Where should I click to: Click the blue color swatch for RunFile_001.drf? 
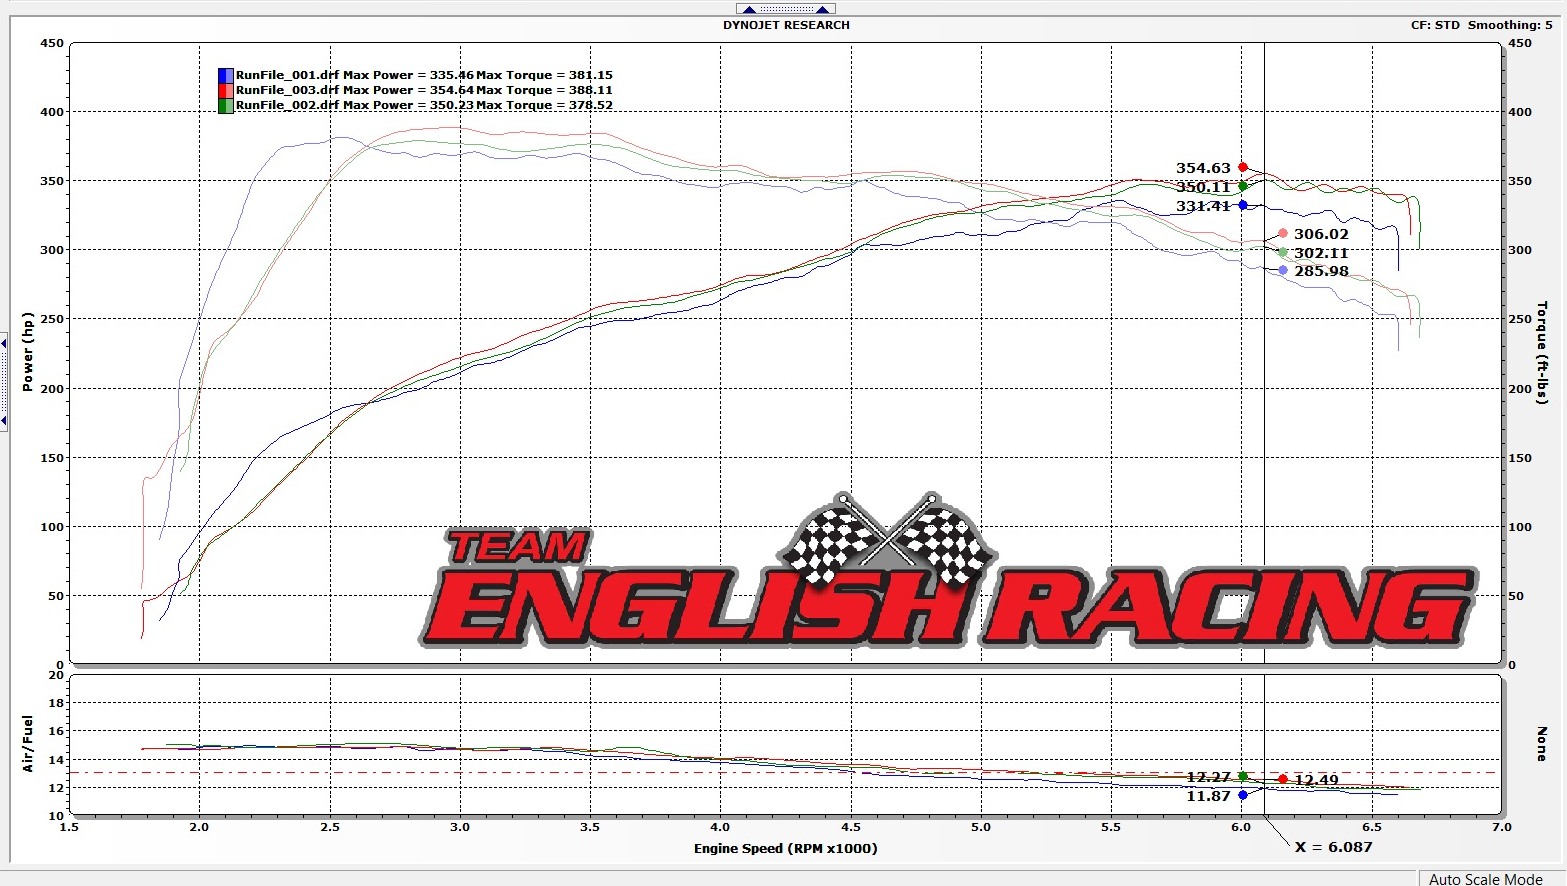(226, 75)
